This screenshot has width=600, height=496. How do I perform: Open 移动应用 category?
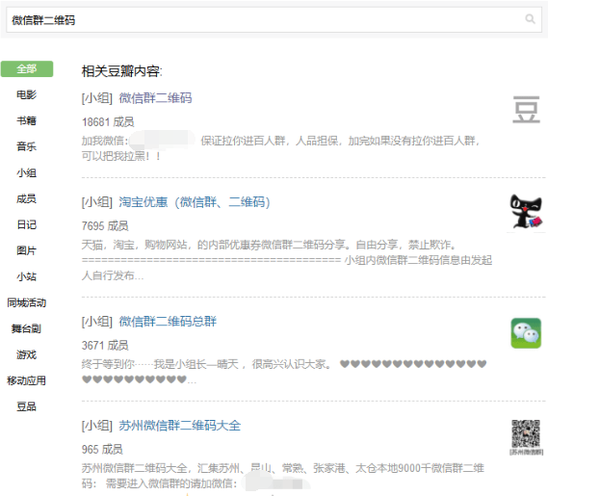26,380
